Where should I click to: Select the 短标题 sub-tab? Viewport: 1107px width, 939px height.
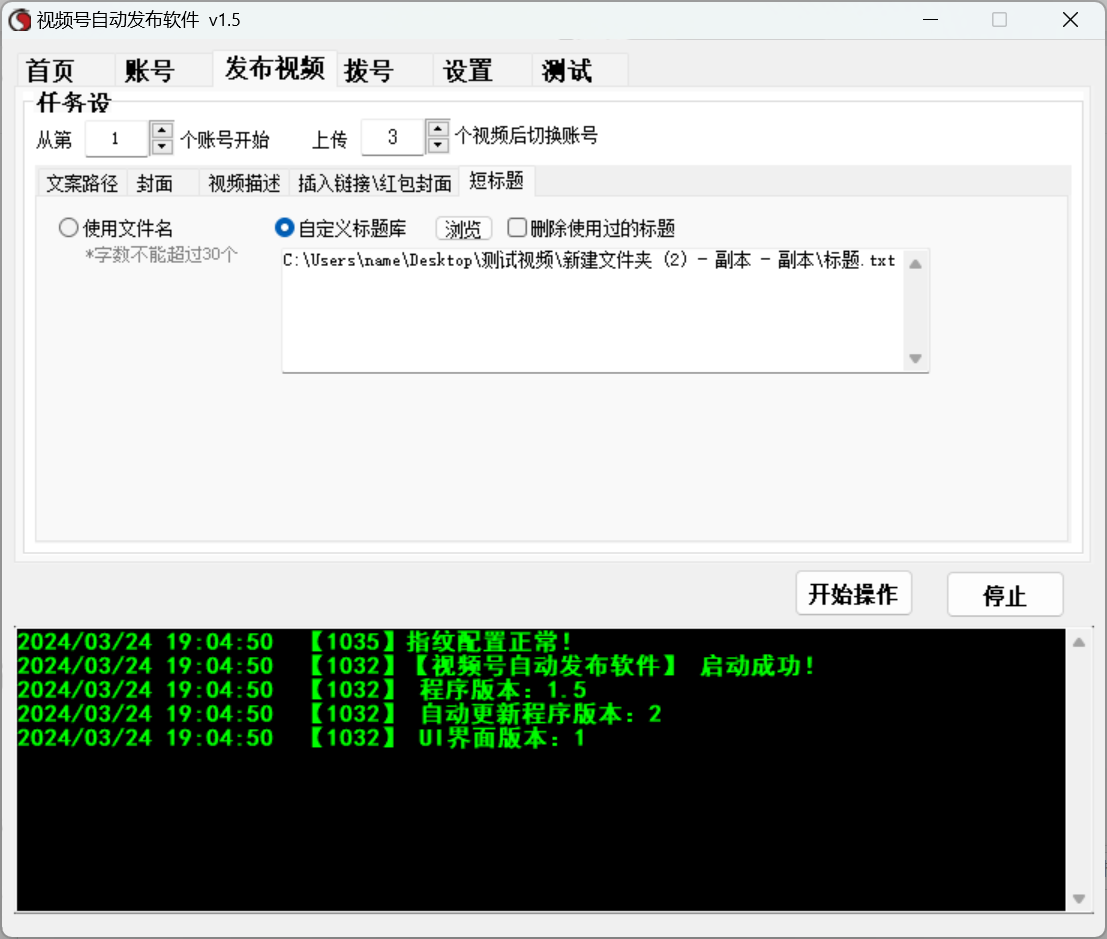tap(496, 181)
